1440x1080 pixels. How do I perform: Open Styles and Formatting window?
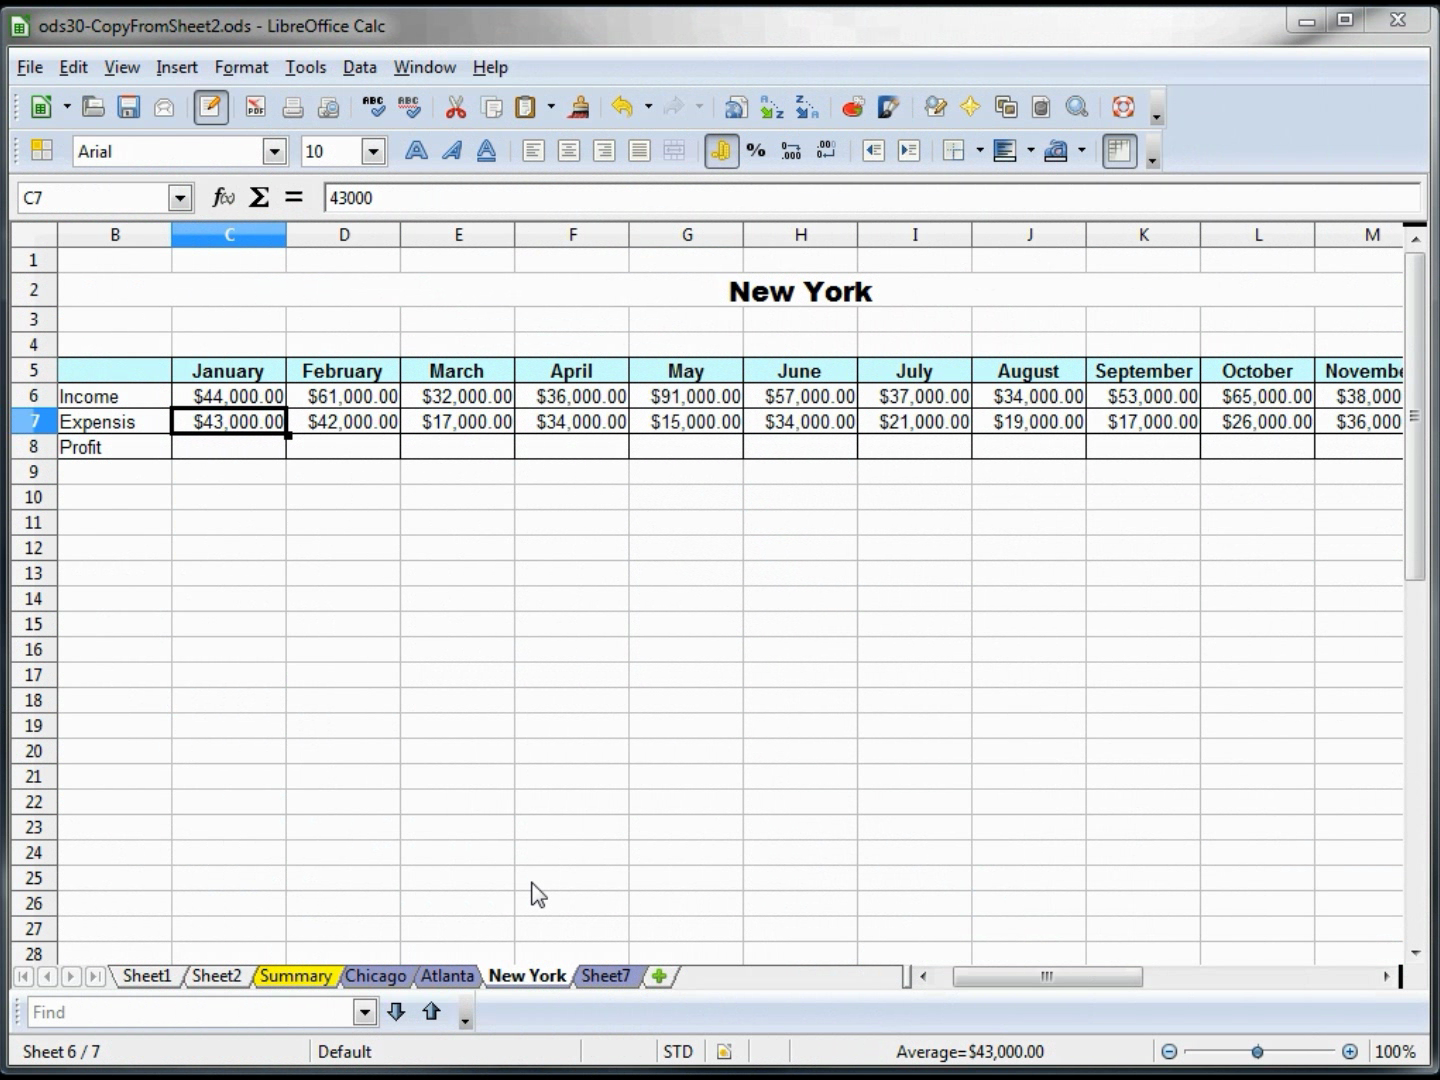pos(42,151)
